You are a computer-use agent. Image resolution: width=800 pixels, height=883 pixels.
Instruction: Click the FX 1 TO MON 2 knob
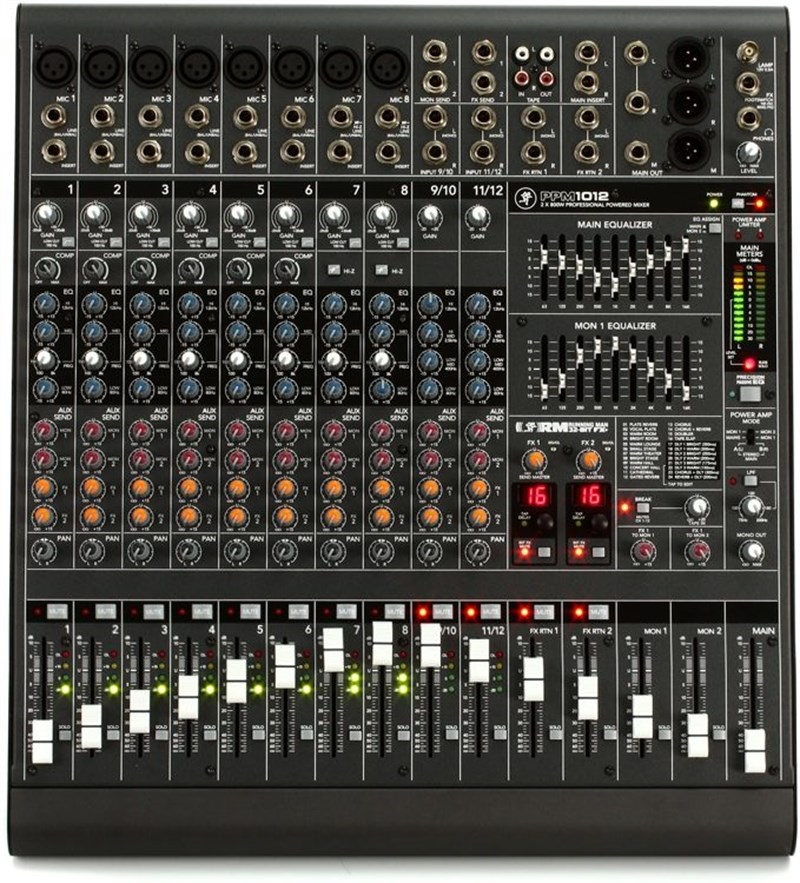click(698, 551)
